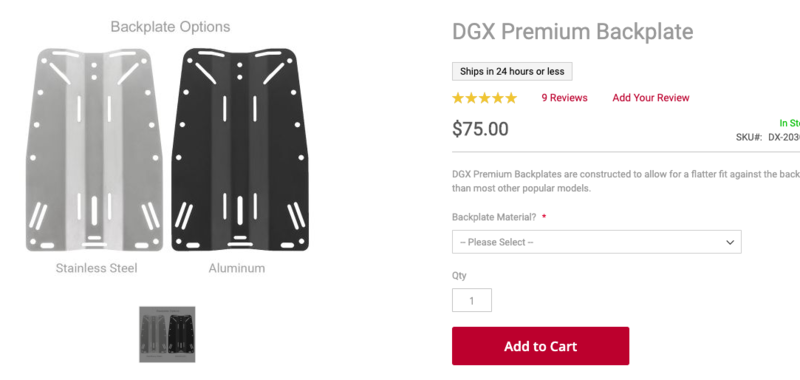The width and height of the screenshot is (800, 380).
Task: Click the Aluminum caption under the black plate
Action: click(x=237, y=268)
